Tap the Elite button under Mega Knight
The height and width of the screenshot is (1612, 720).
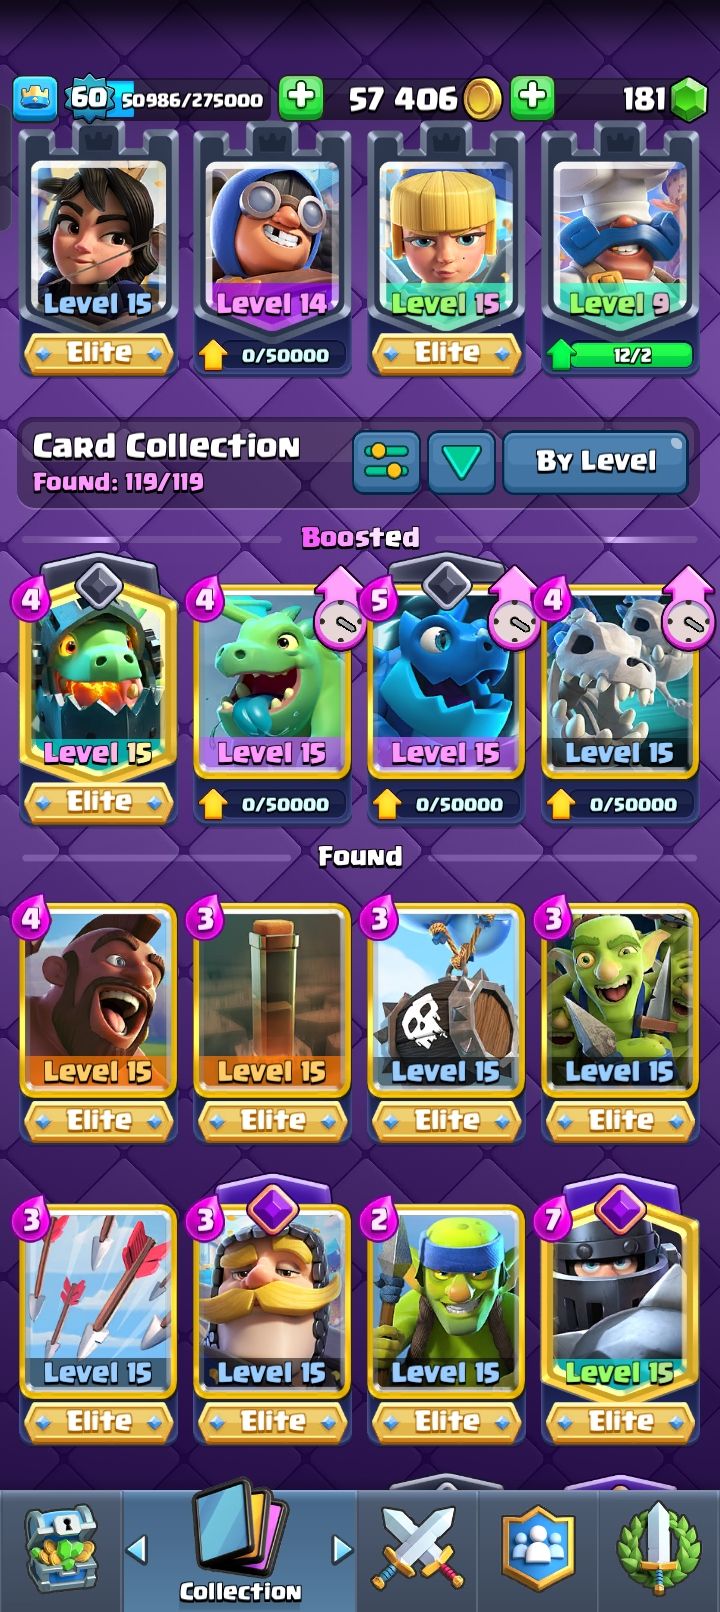(x=620, y=1421)
